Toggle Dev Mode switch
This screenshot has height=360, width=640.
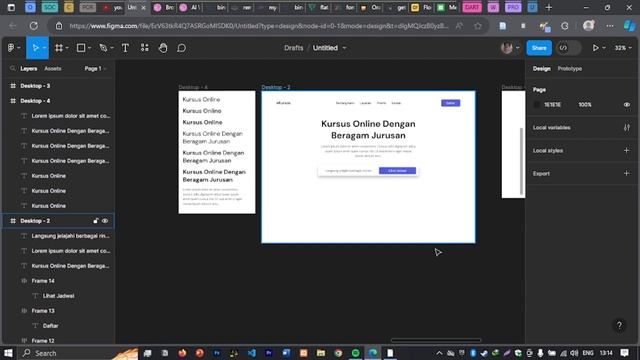568,48
